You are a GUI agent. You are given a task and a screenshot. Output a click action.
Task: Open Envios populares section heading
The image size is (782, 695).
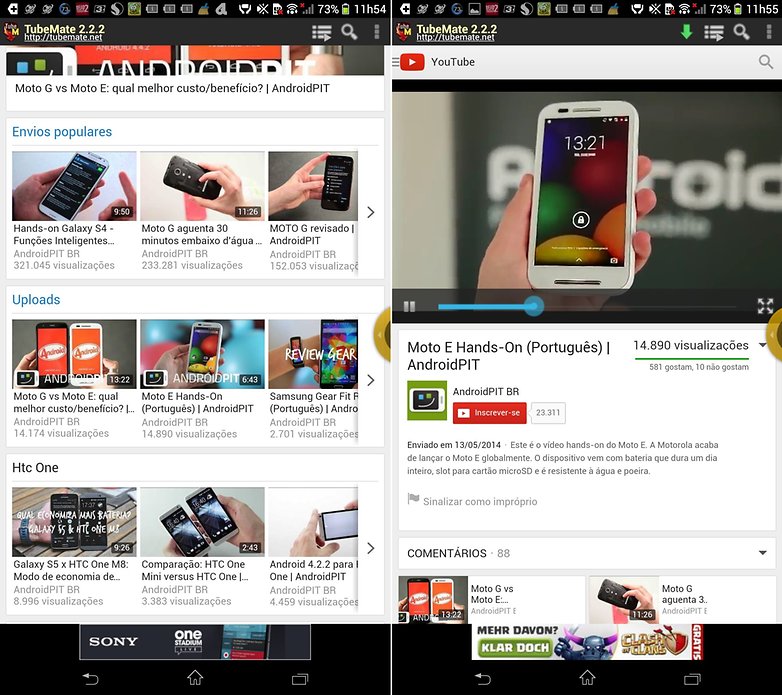(62, 132)
